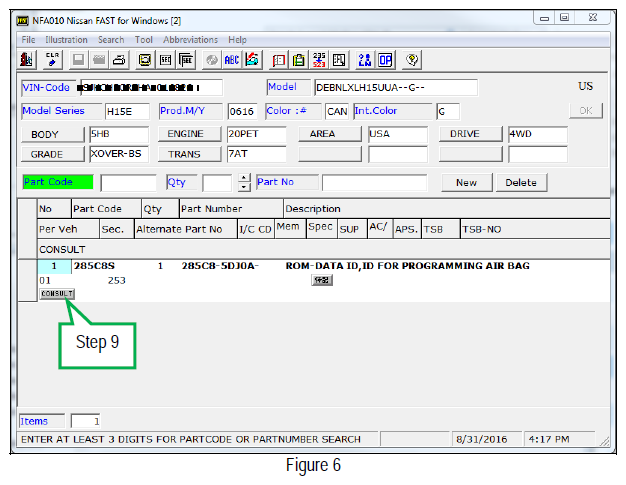Open the File menu

[28, 40]
